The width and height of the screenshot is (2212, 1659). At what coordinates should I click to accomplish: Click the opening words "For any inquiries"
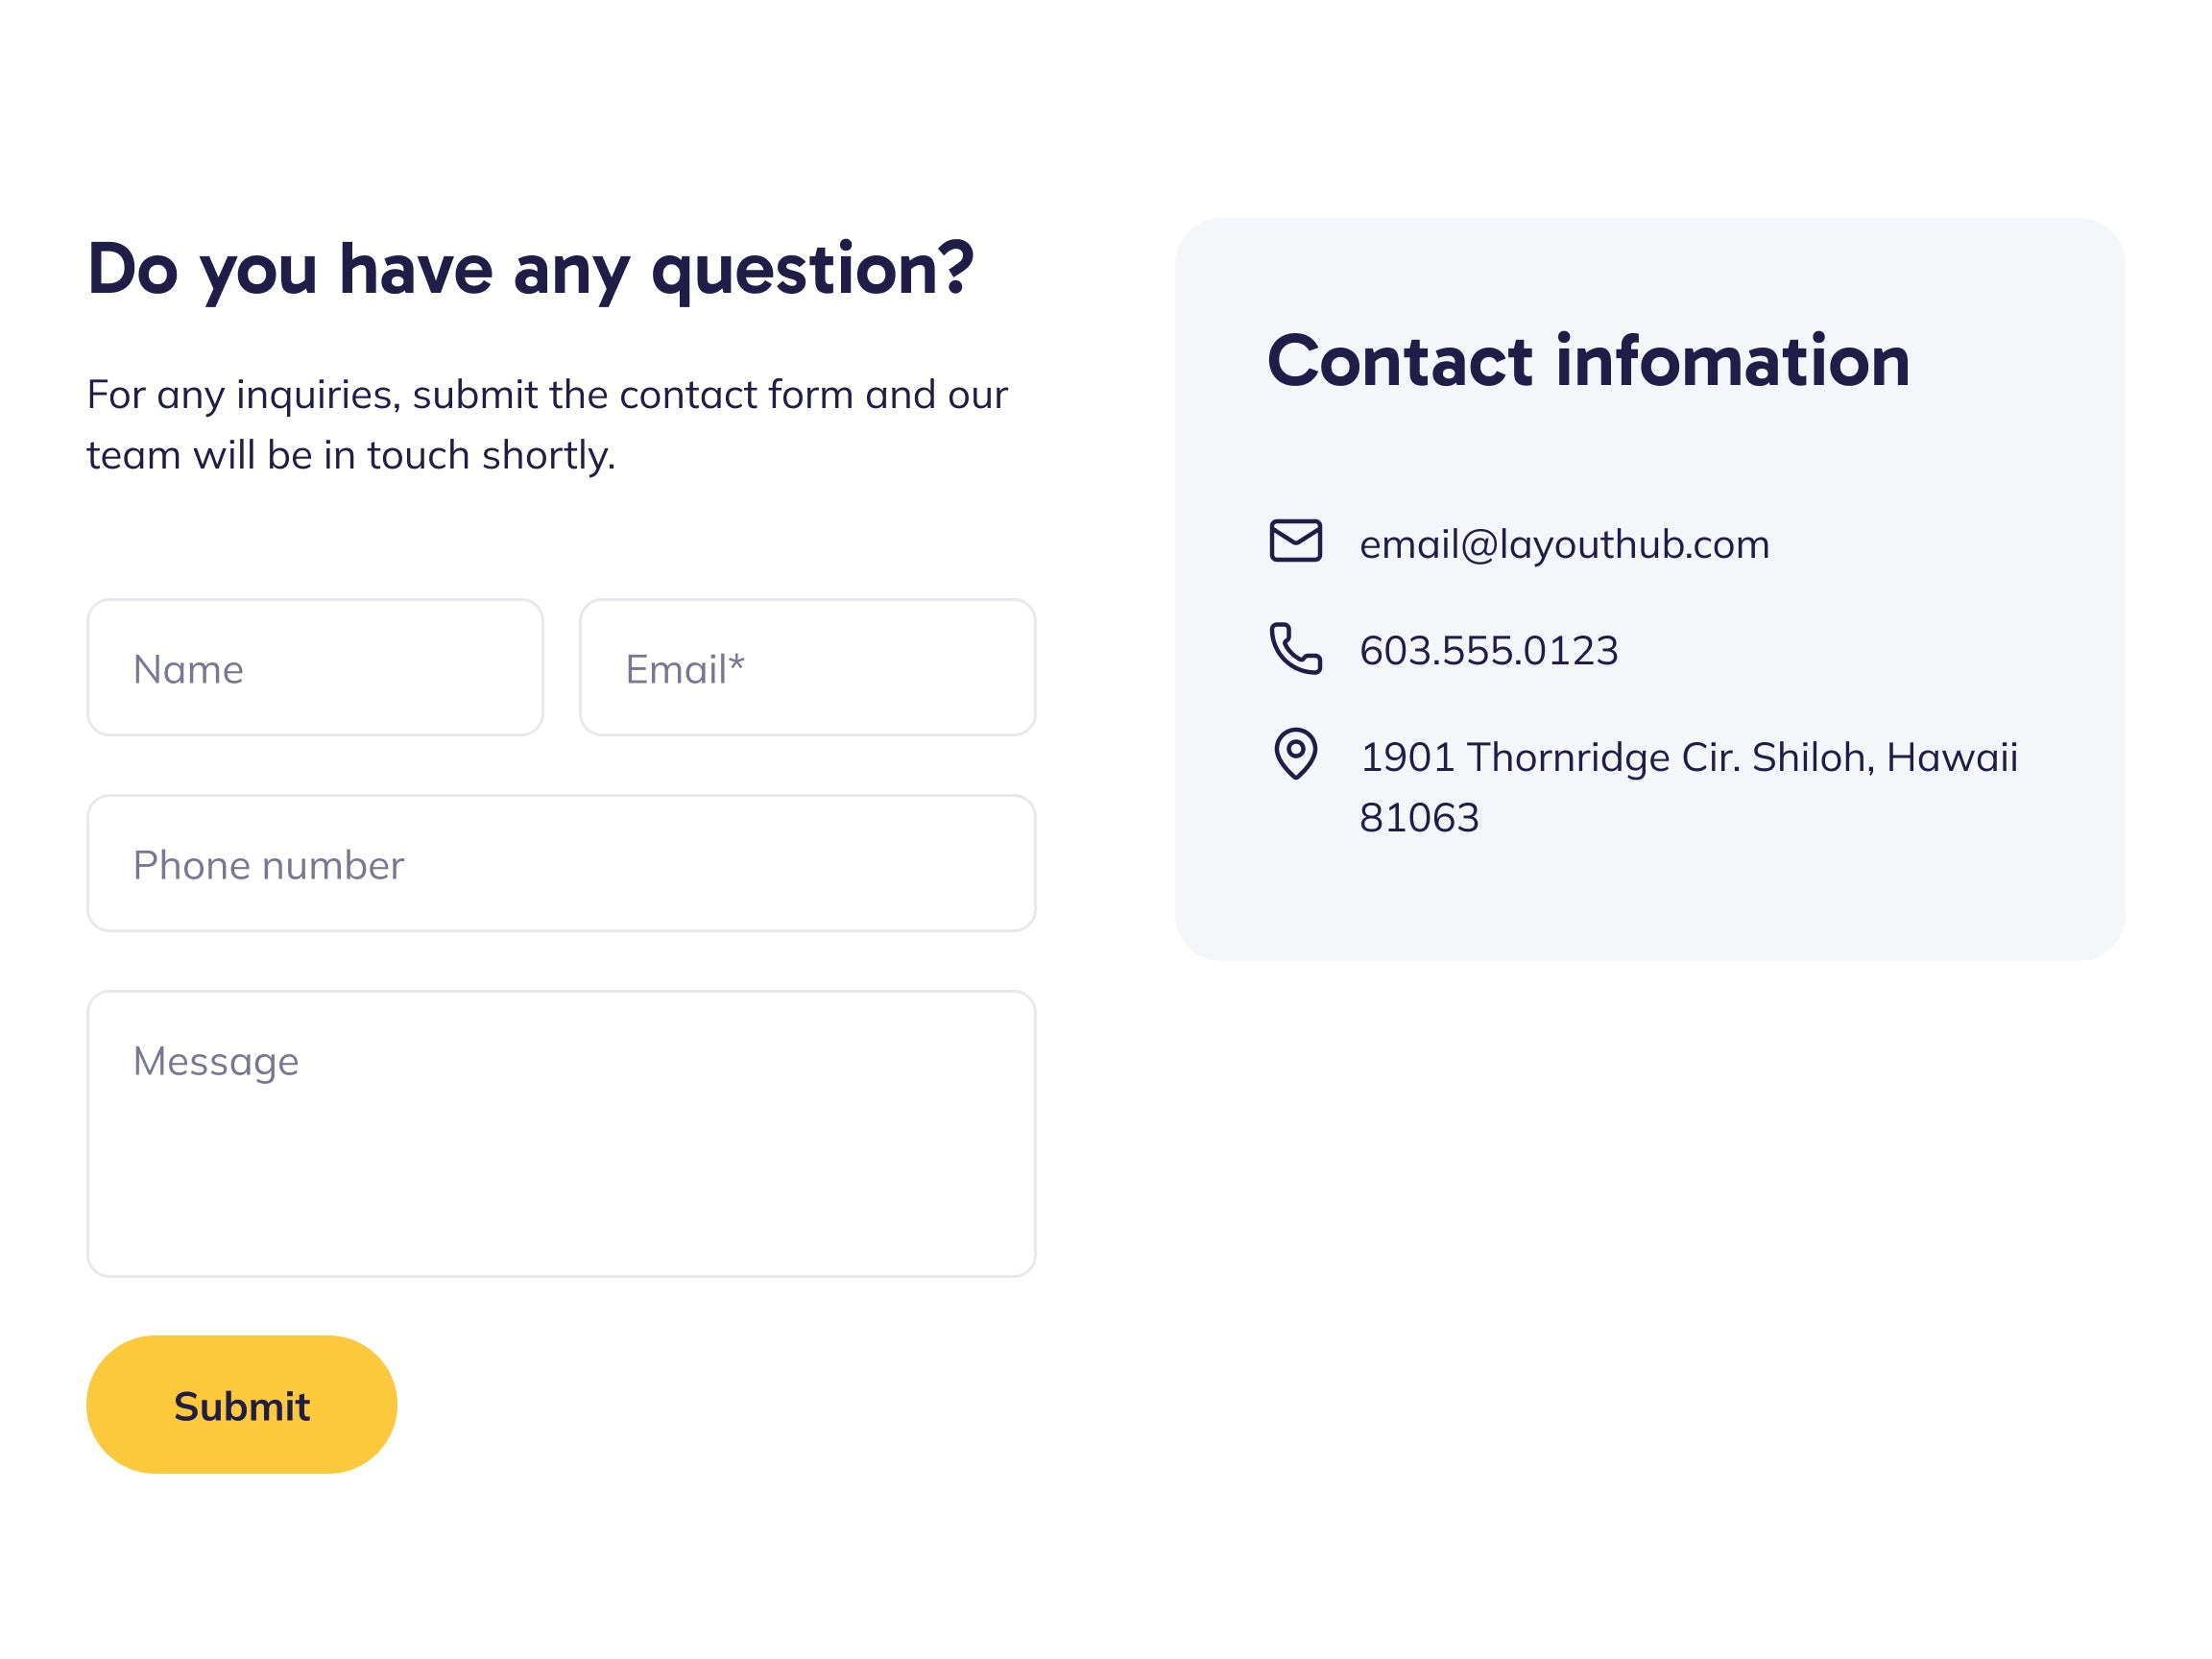[x=243, y=395]
